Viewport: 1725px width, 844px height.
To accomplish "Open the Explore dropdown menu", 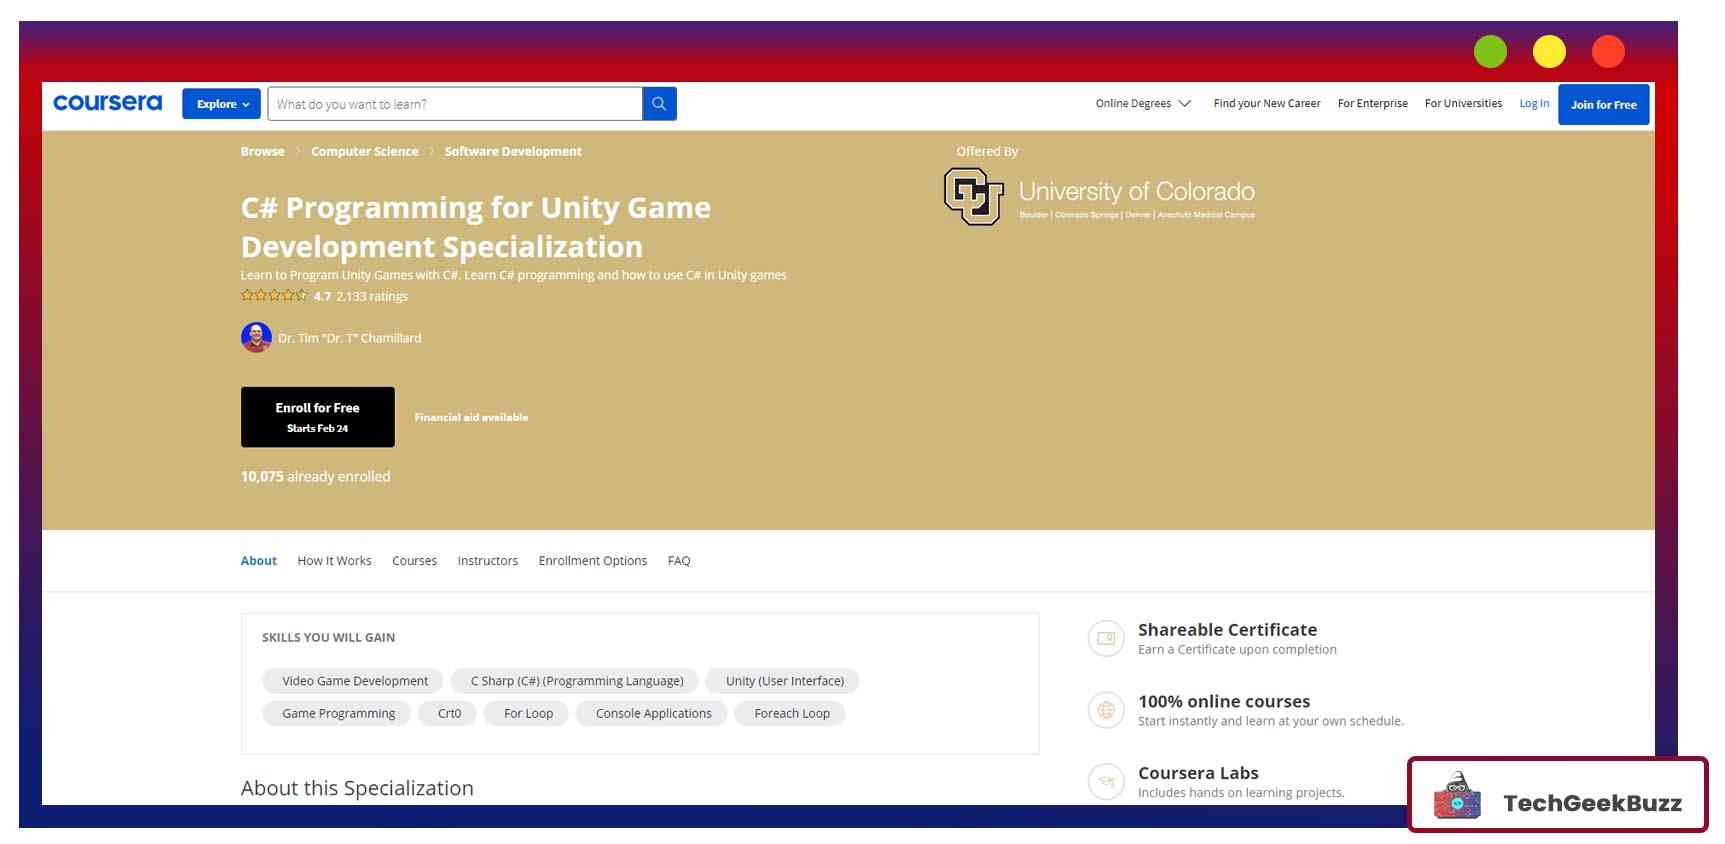I will coord(221,104).
